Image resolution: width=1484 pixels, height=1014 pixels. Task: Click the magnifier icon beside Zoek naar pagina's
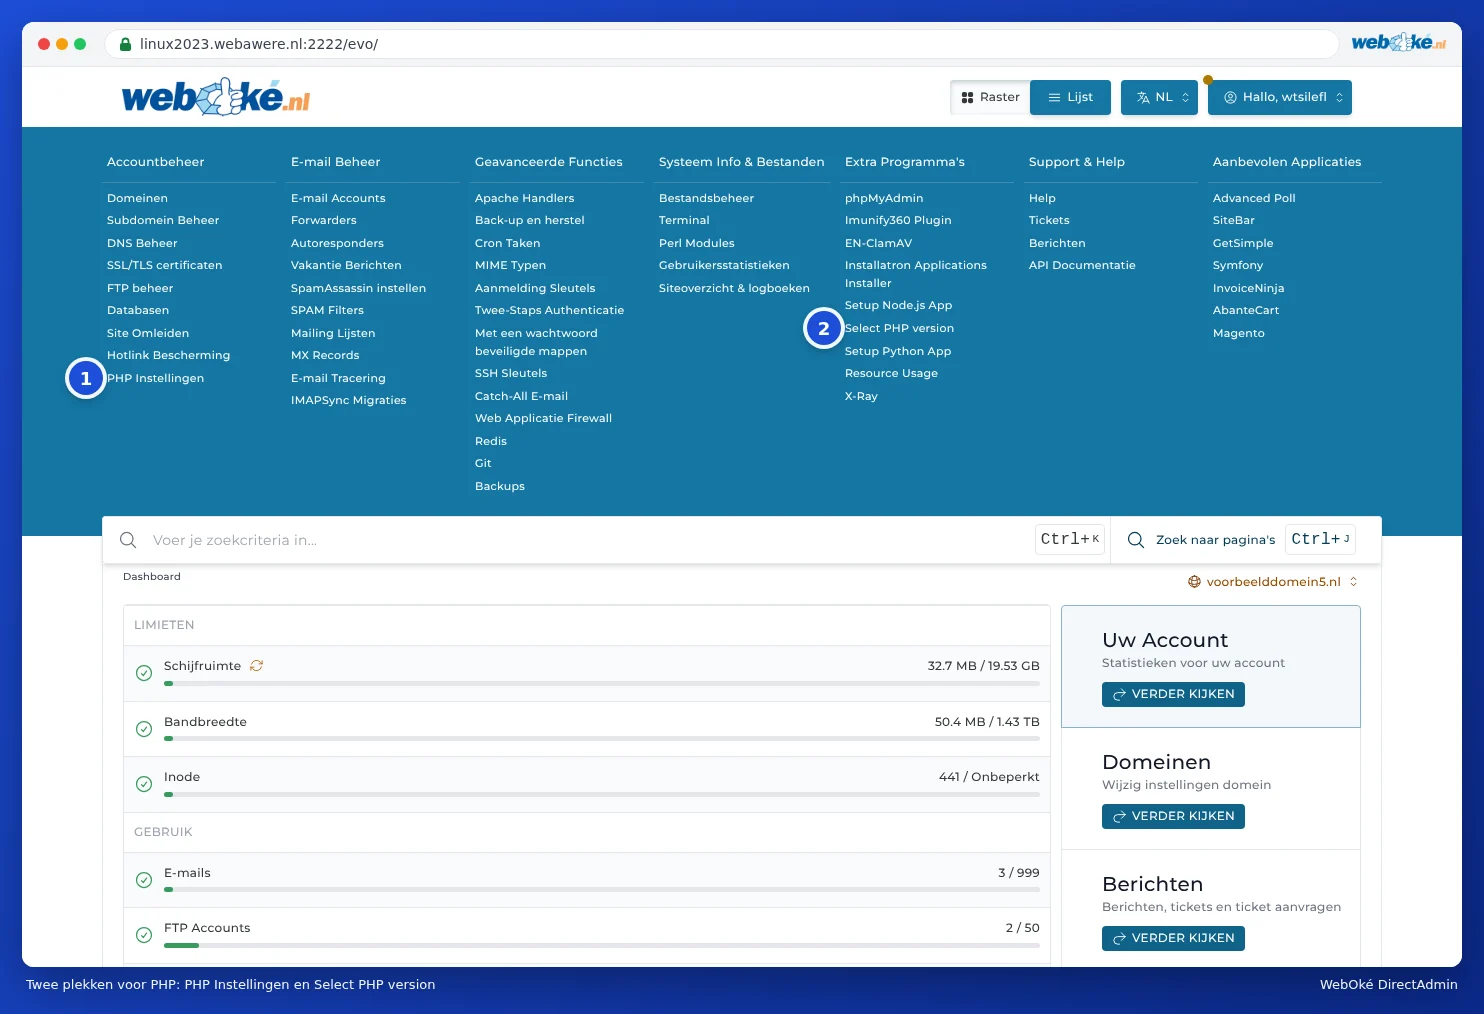click(x=1136, y=540)
